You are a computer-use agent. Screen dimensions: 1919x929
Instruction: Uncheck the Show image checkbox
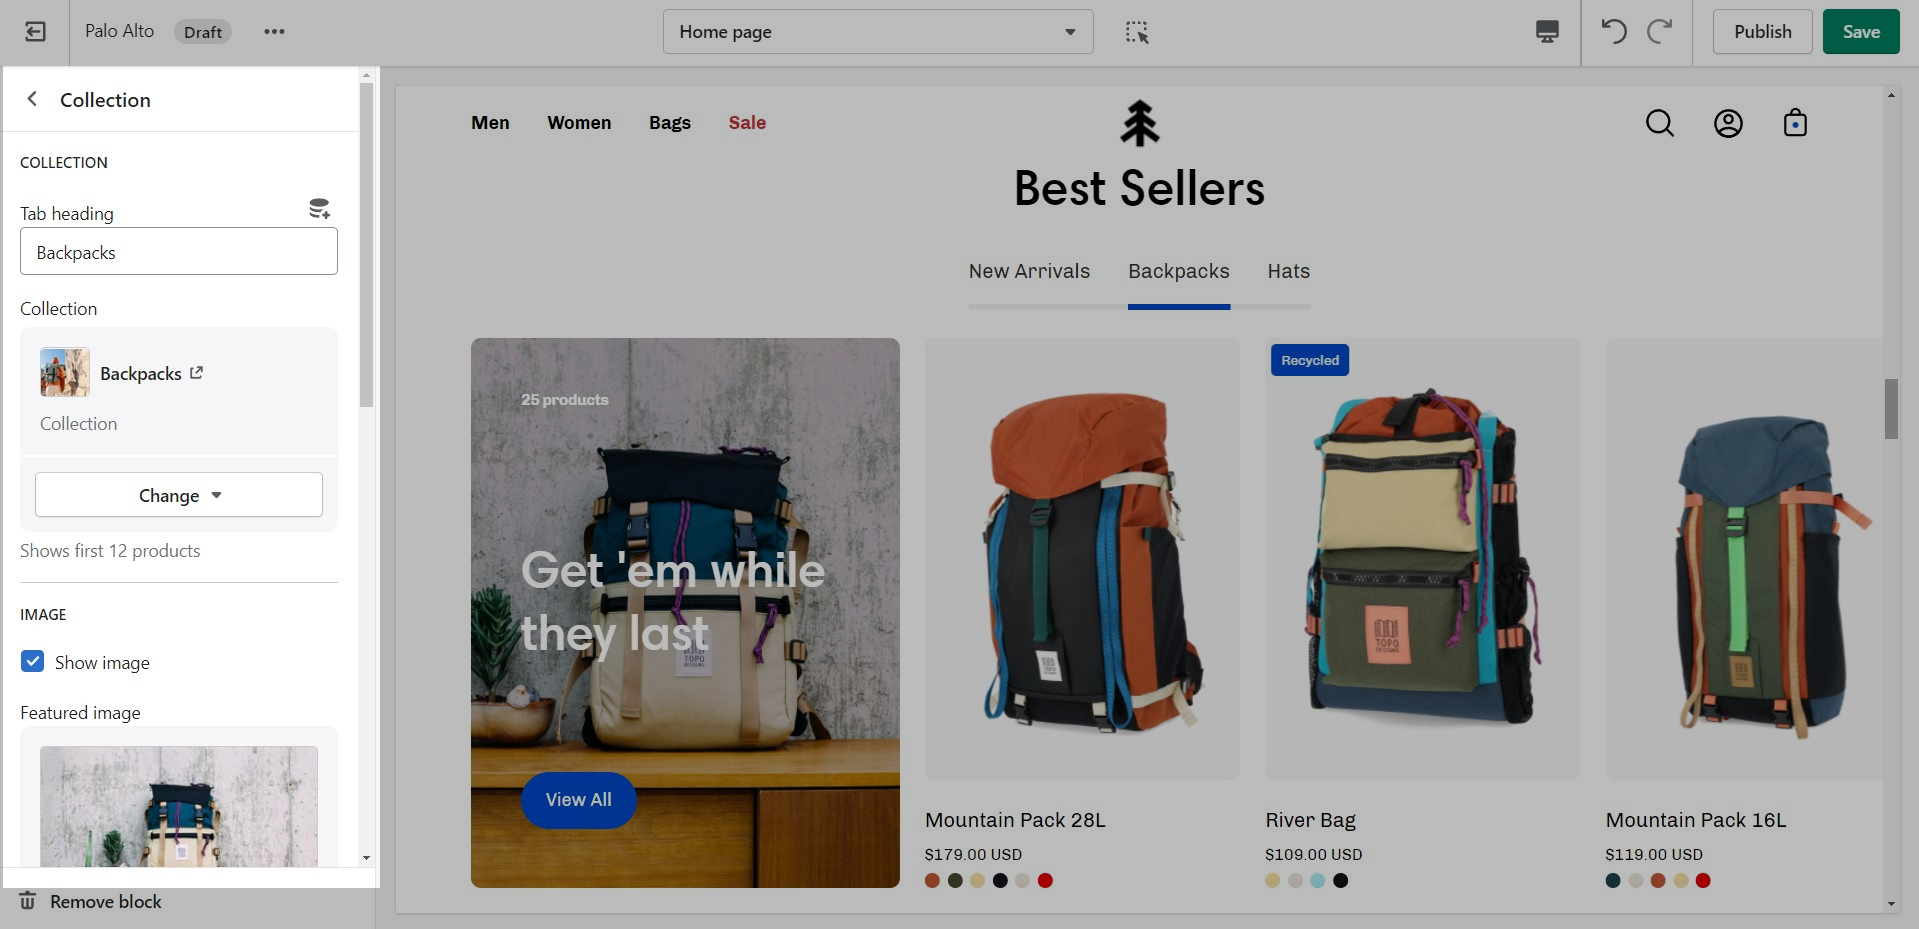(x=33, y=662)
